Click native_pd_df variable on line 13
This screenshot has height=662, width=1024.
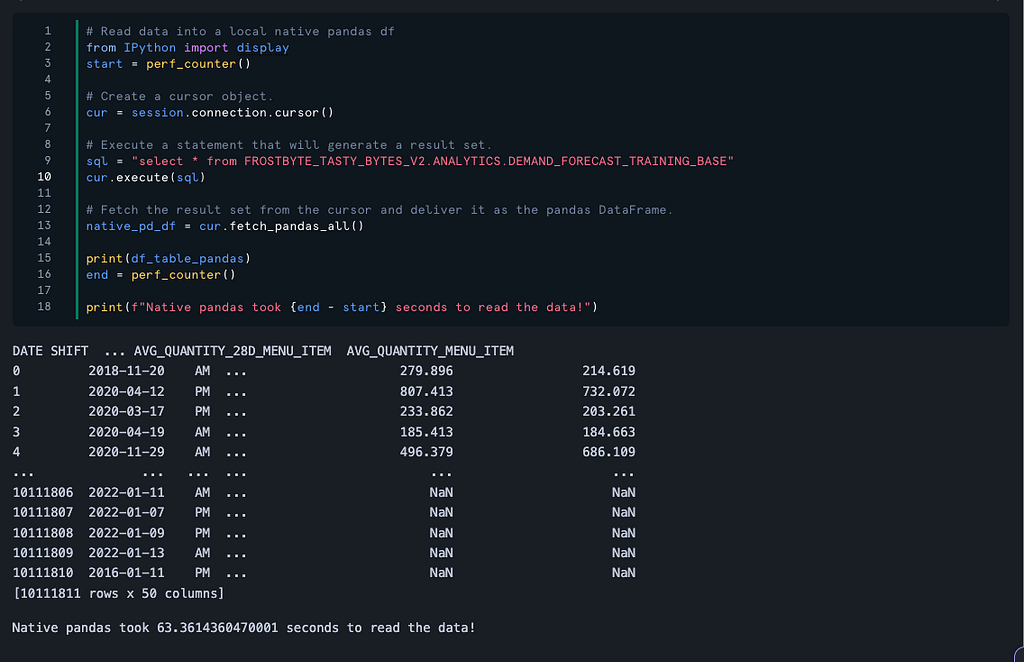(x=131, y=226)
